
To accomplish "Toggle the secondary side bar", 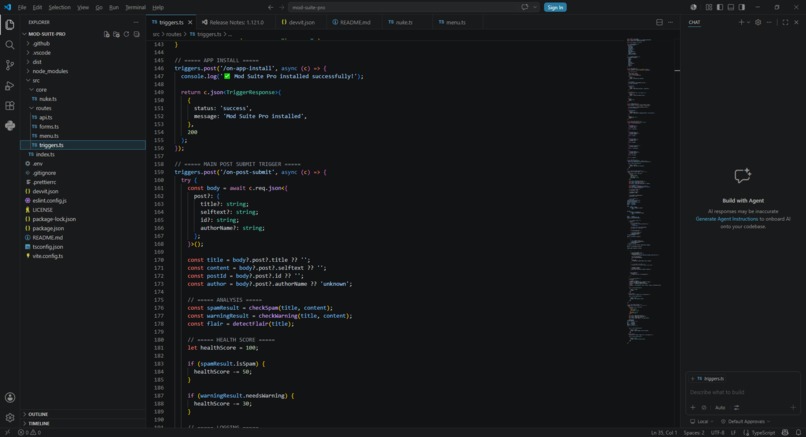I will click(741, 7).
